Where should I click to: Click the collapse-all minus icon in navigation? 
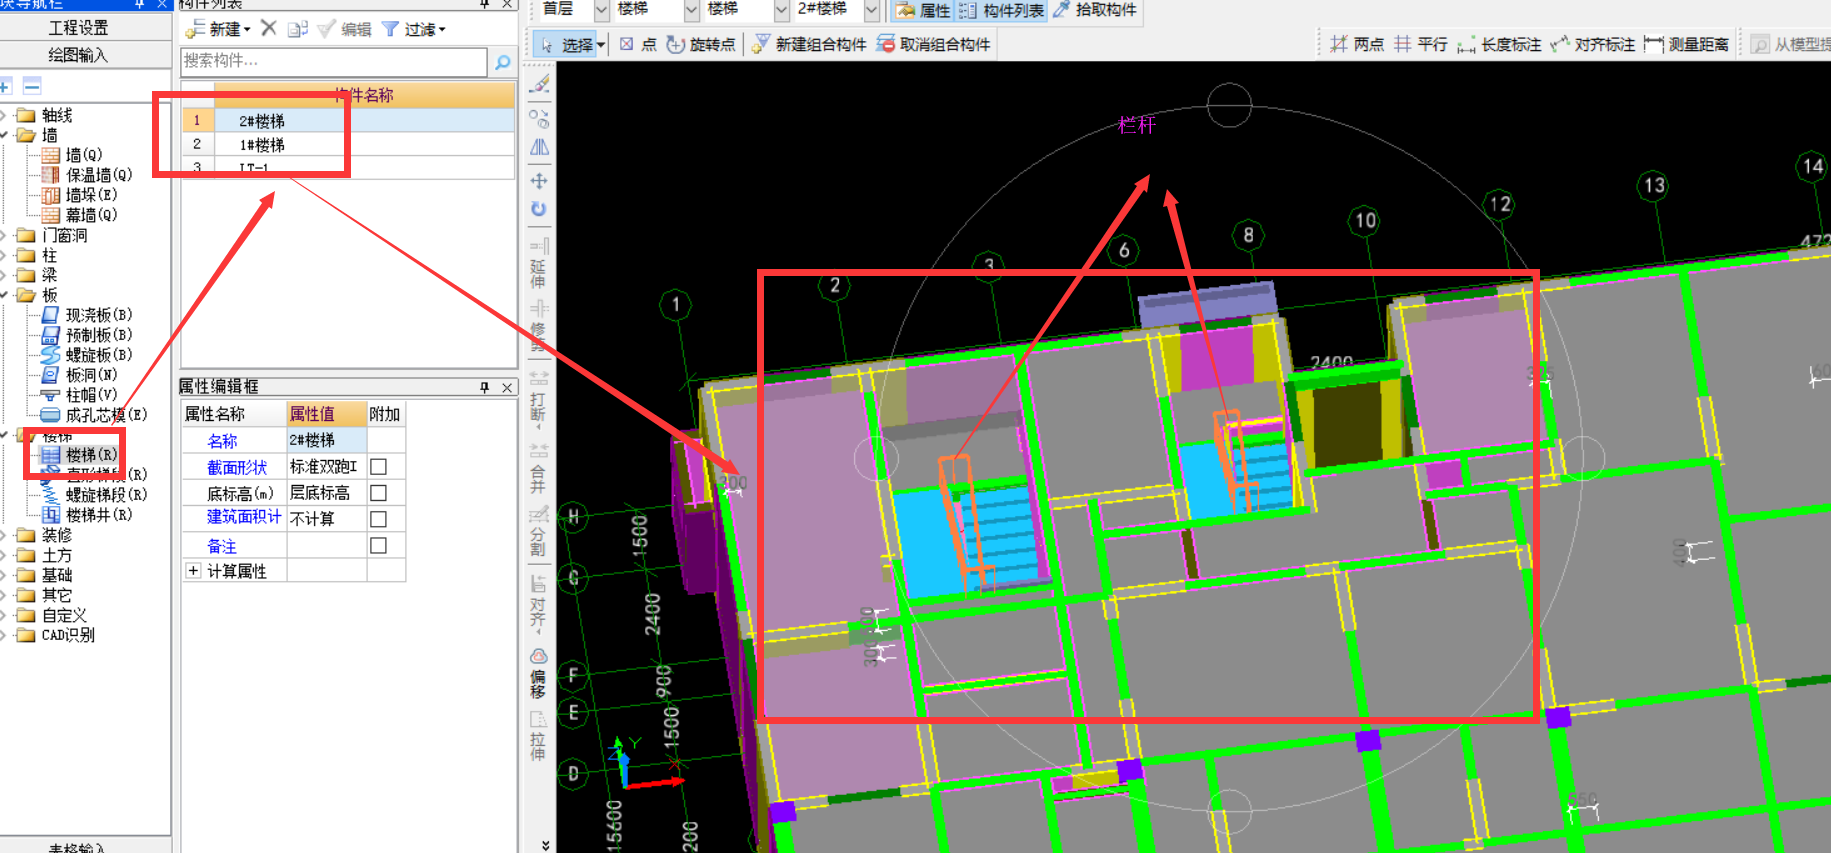[32, 86]
